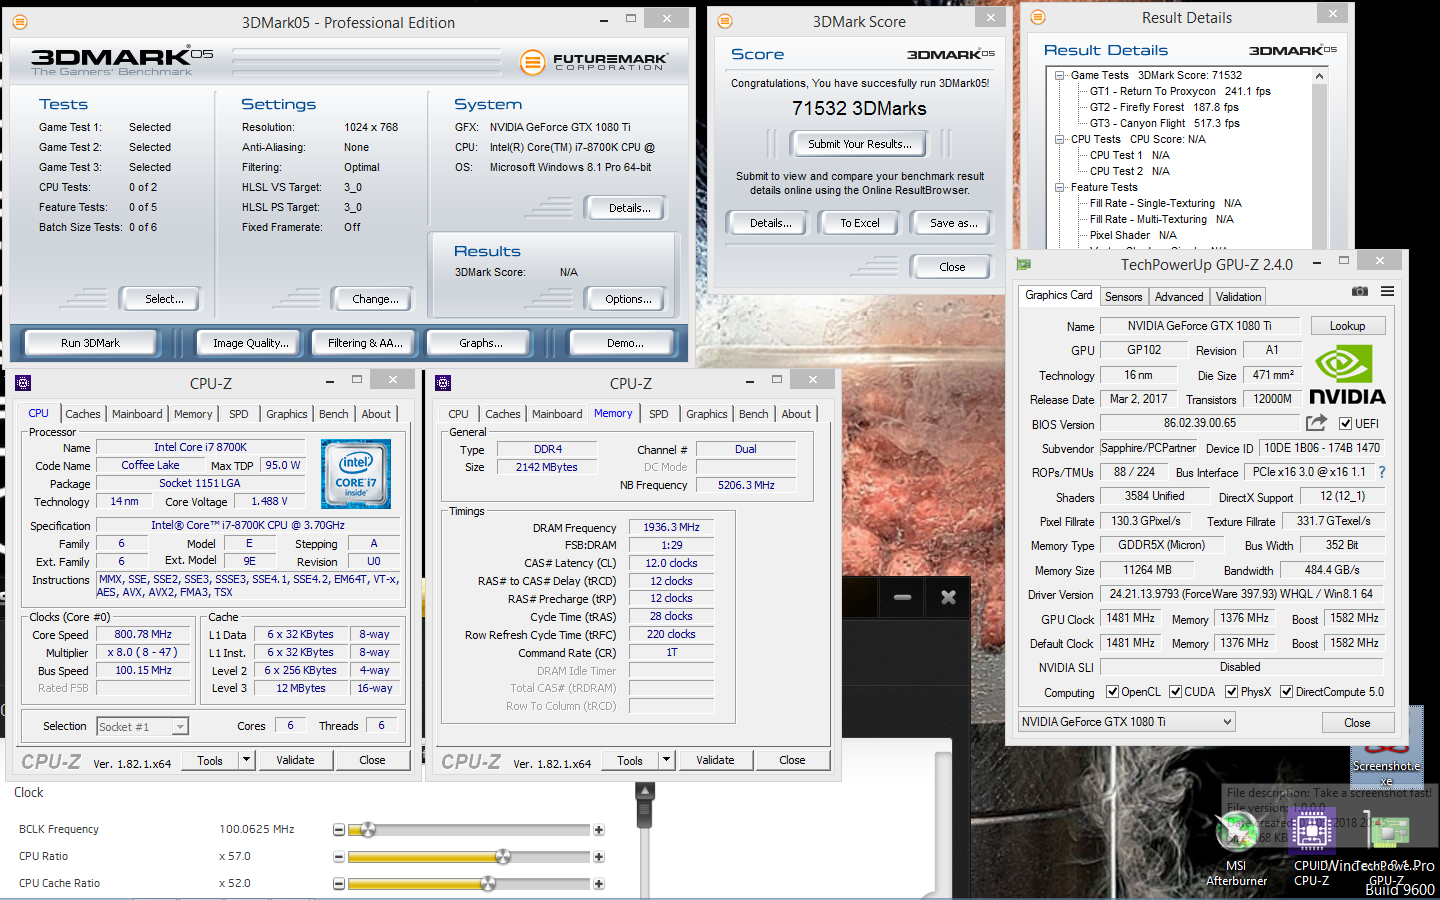Click plus icon beside BCLK Frequency slider
Screen dimensions: 1440x900
pyautogui.click(x=599, y=830)
